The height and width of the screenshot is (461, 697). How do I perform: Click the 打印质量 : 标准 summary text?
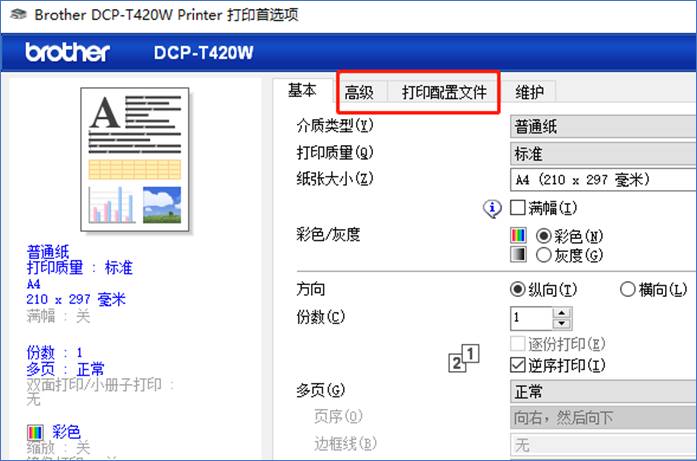pos(80,268)
